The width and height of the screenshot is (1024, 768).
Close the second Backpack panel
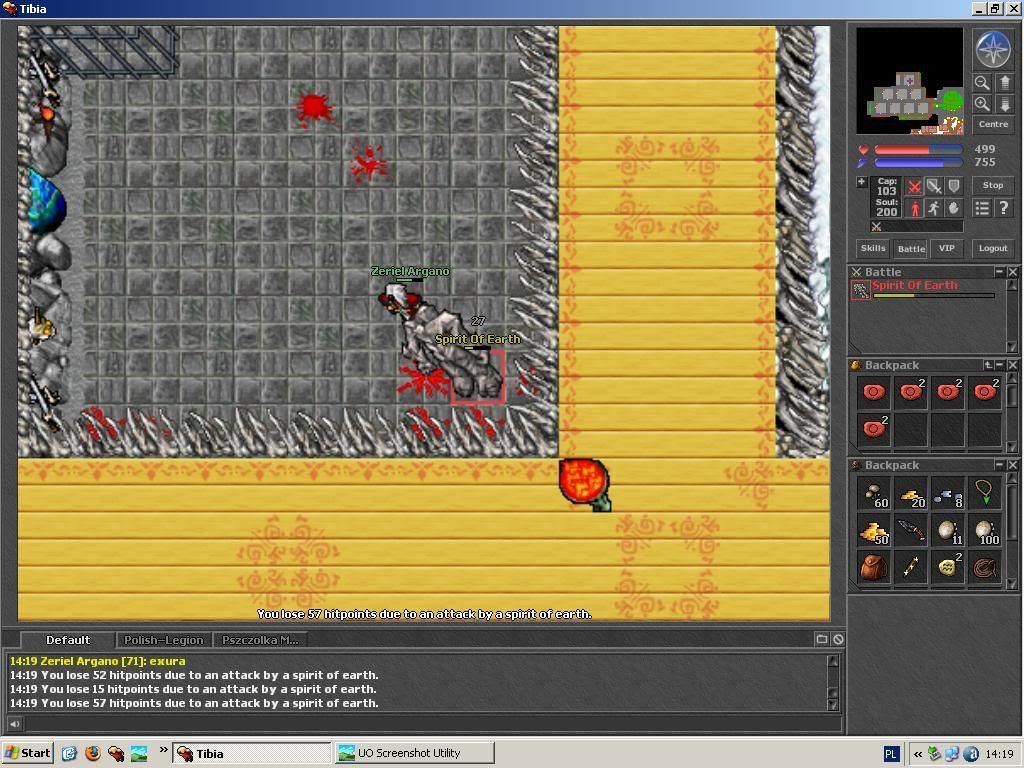[x=1012, y=465]
